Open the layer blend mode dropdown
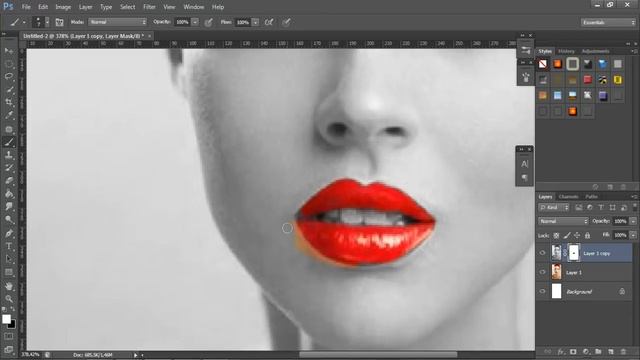The width and height of the screenshot is (640, 360). tap(563, 221)
